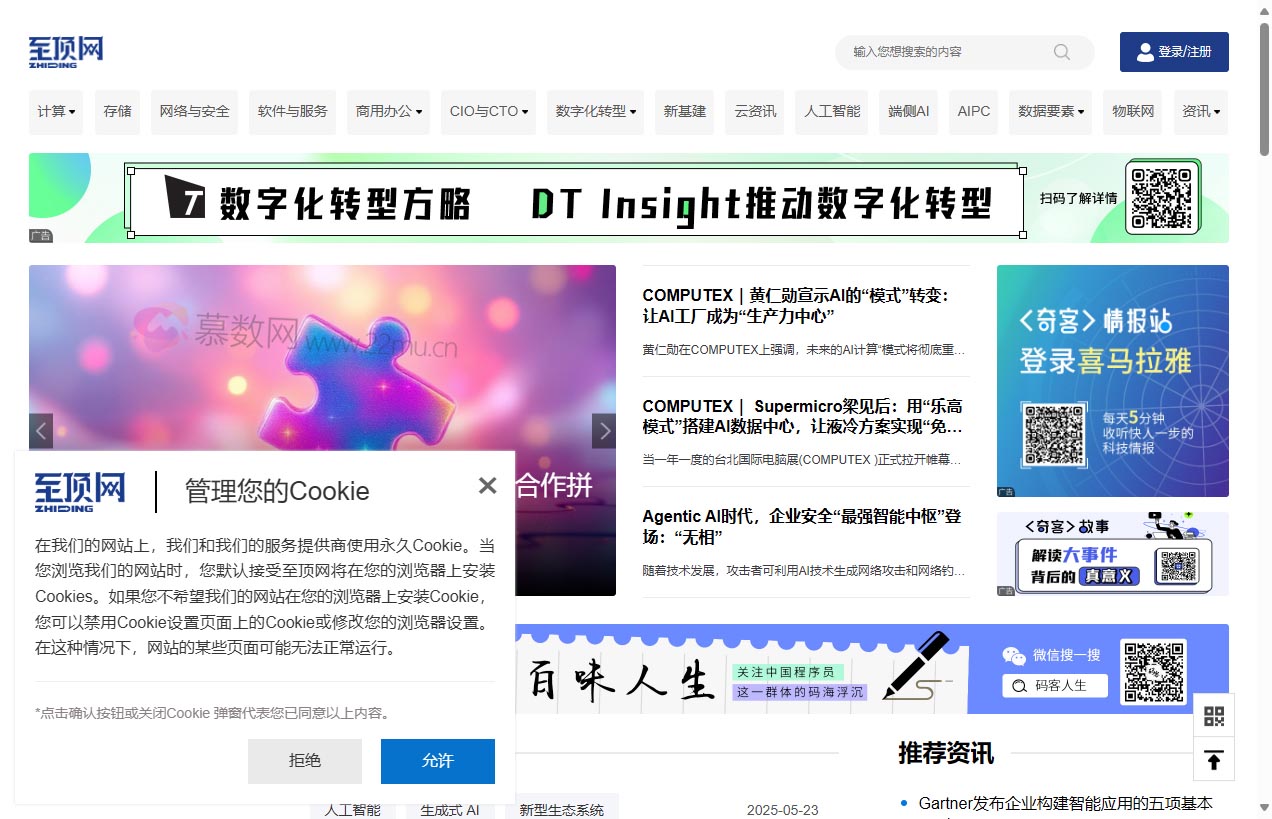Open the 数字化转型 dropdown menu

(x=595, y=112)
